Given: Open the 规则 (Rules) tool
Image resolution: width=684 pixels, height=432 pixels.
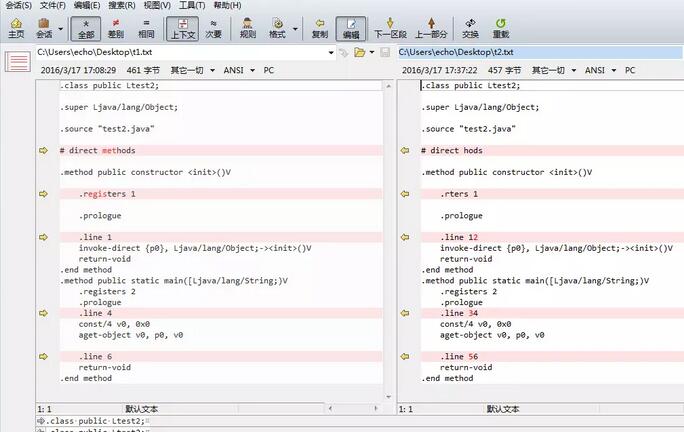Looking at the screenshot, I should click(248, 27).
